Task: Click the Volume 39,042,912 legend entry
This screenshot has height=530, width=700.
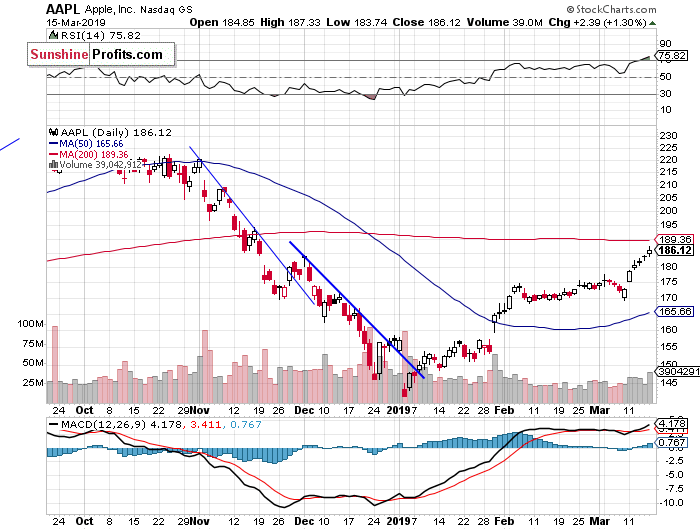Action: pos(100,165)
